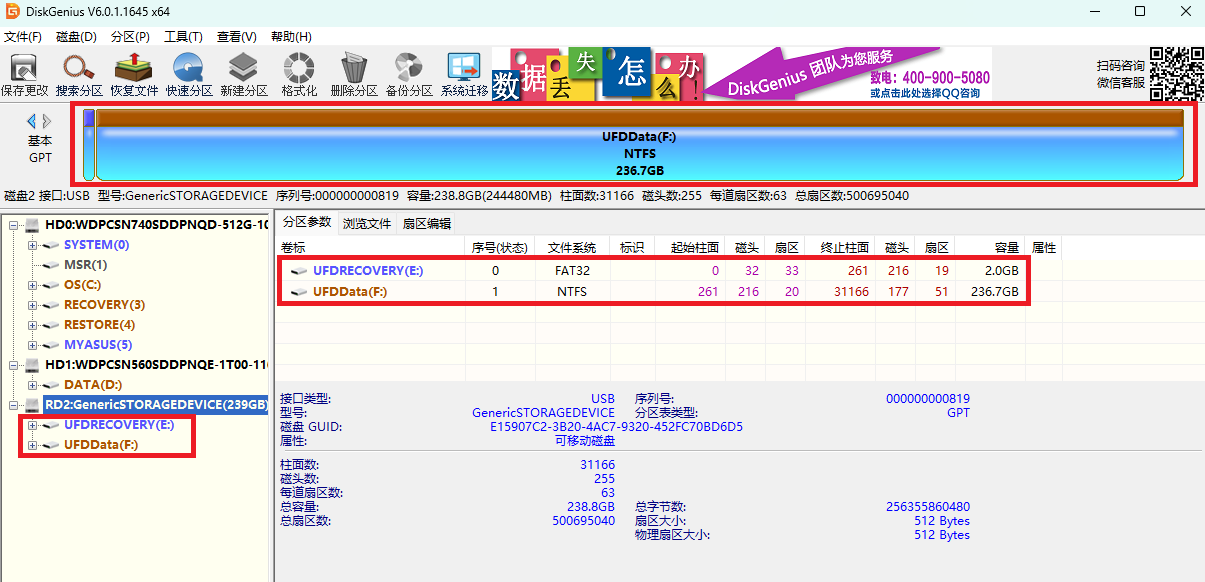Expand the UFDRECOVERY(E:) tree node
The height and width of the screenshot is (582, 1205).
point(33,425)
